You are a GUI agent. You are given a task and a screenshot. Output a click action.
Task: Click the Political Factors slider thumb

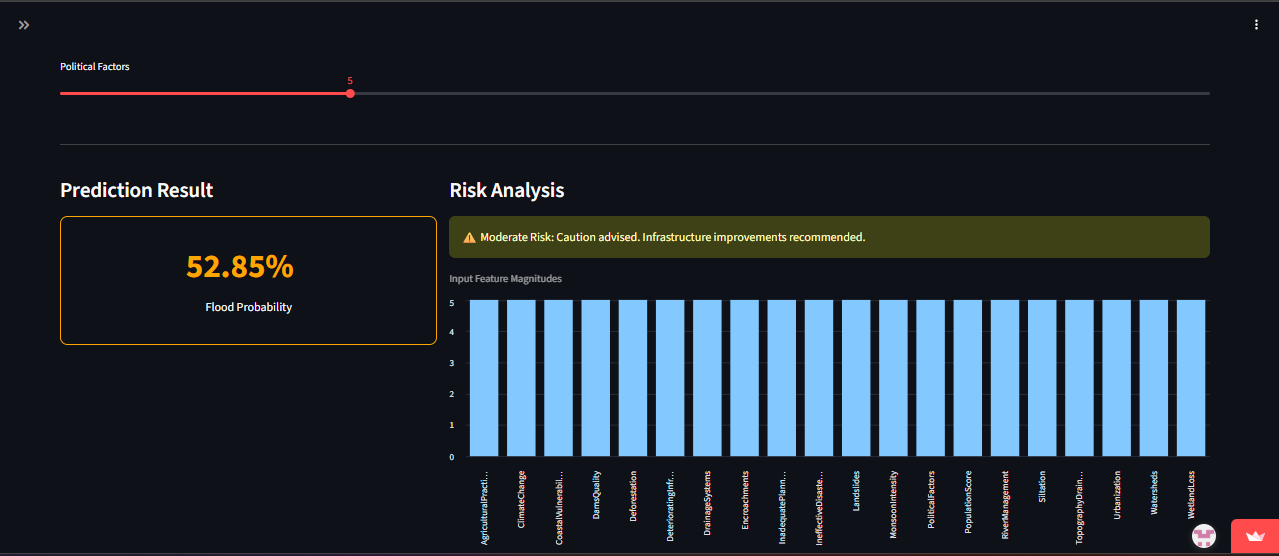point(350,93)
